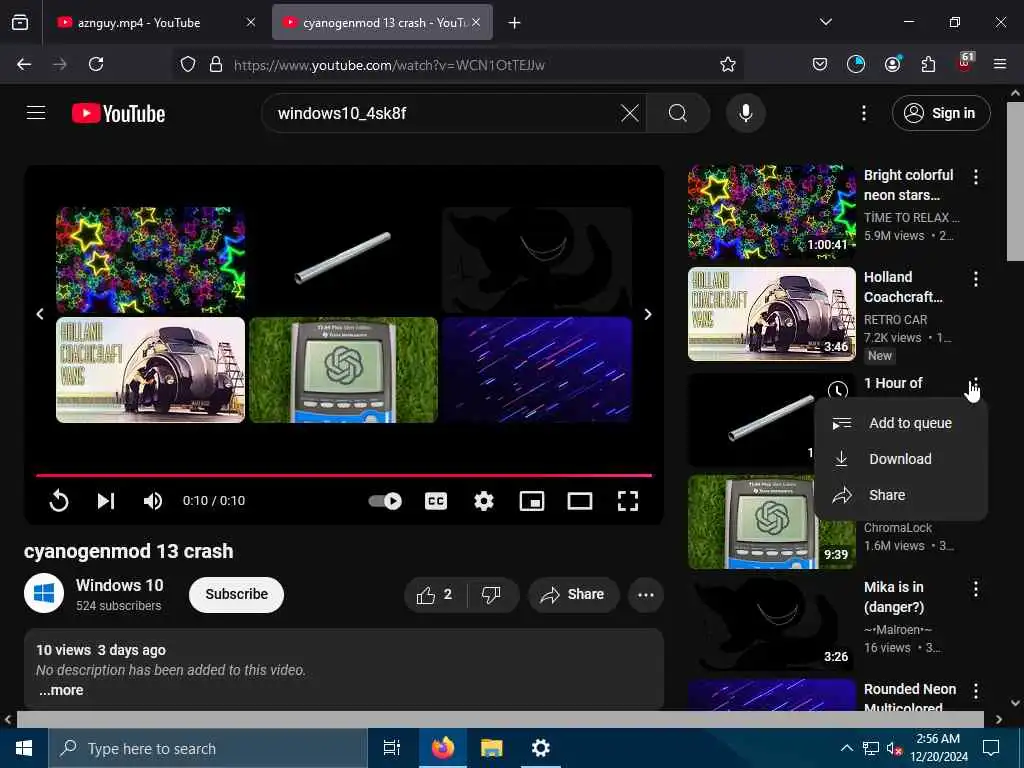This screenshot has height=768, width=1024.
Task: Dislike the video with thumbs down
Action: point(491,594)
